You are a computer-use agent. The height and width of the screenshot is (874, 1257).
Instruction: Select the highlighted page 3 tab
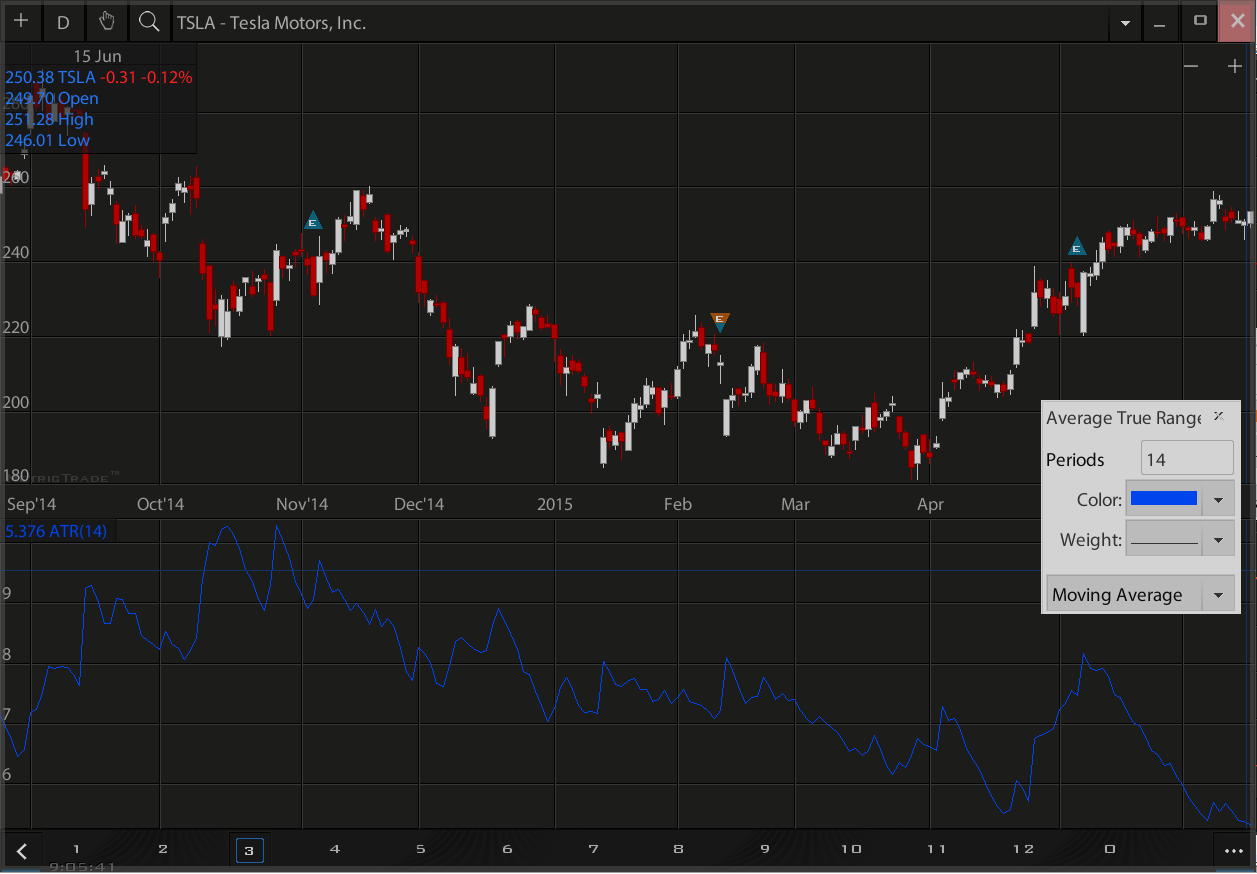249,850
